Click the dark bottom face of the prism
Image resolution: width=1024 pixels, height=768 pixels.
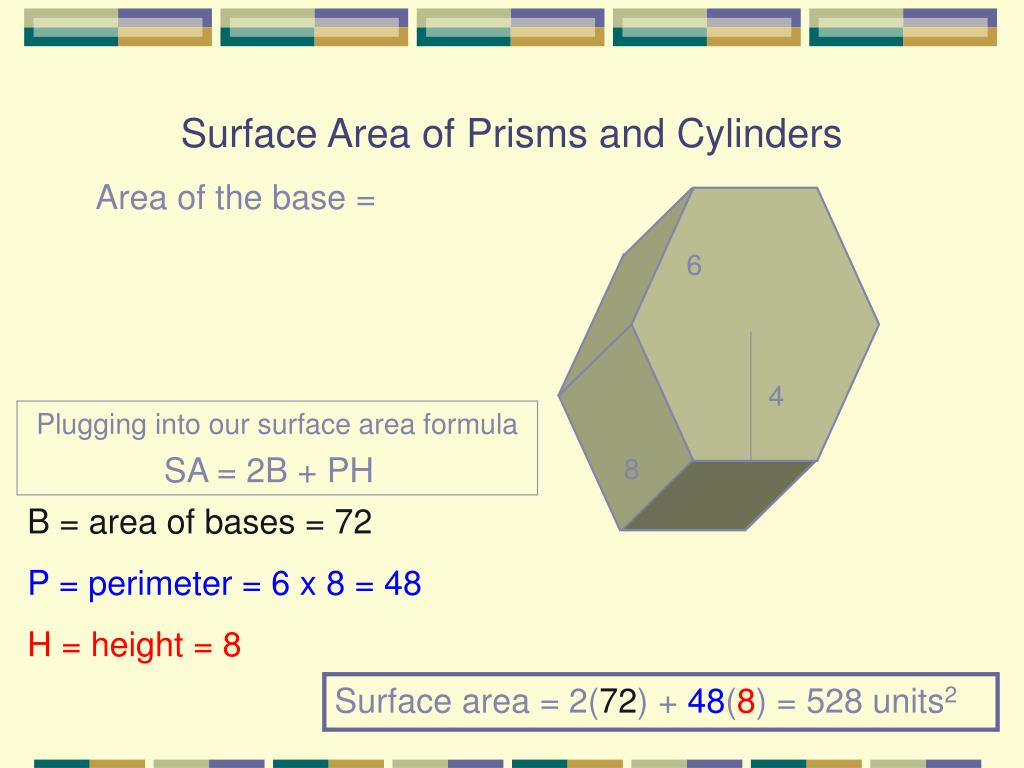718,495
